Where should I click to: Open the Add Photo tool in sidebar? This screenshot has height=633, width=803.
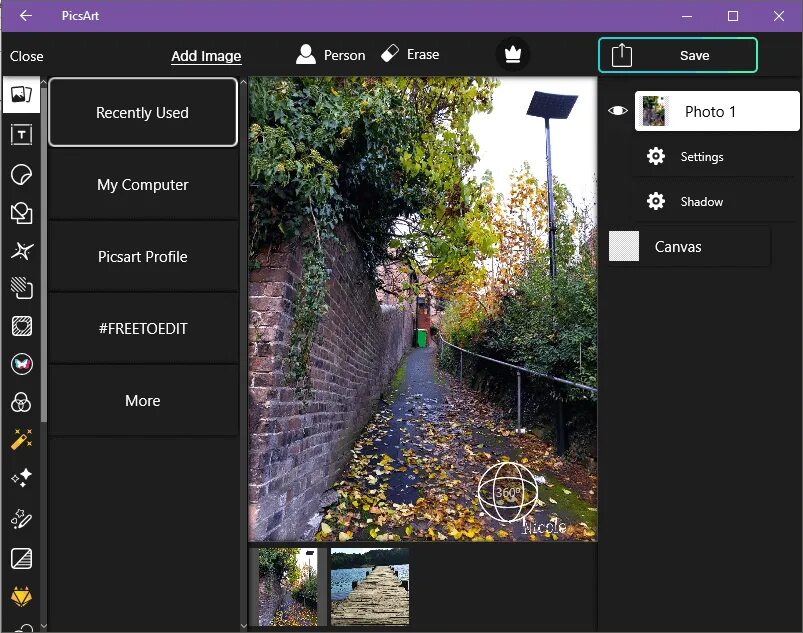coord(21,95)
